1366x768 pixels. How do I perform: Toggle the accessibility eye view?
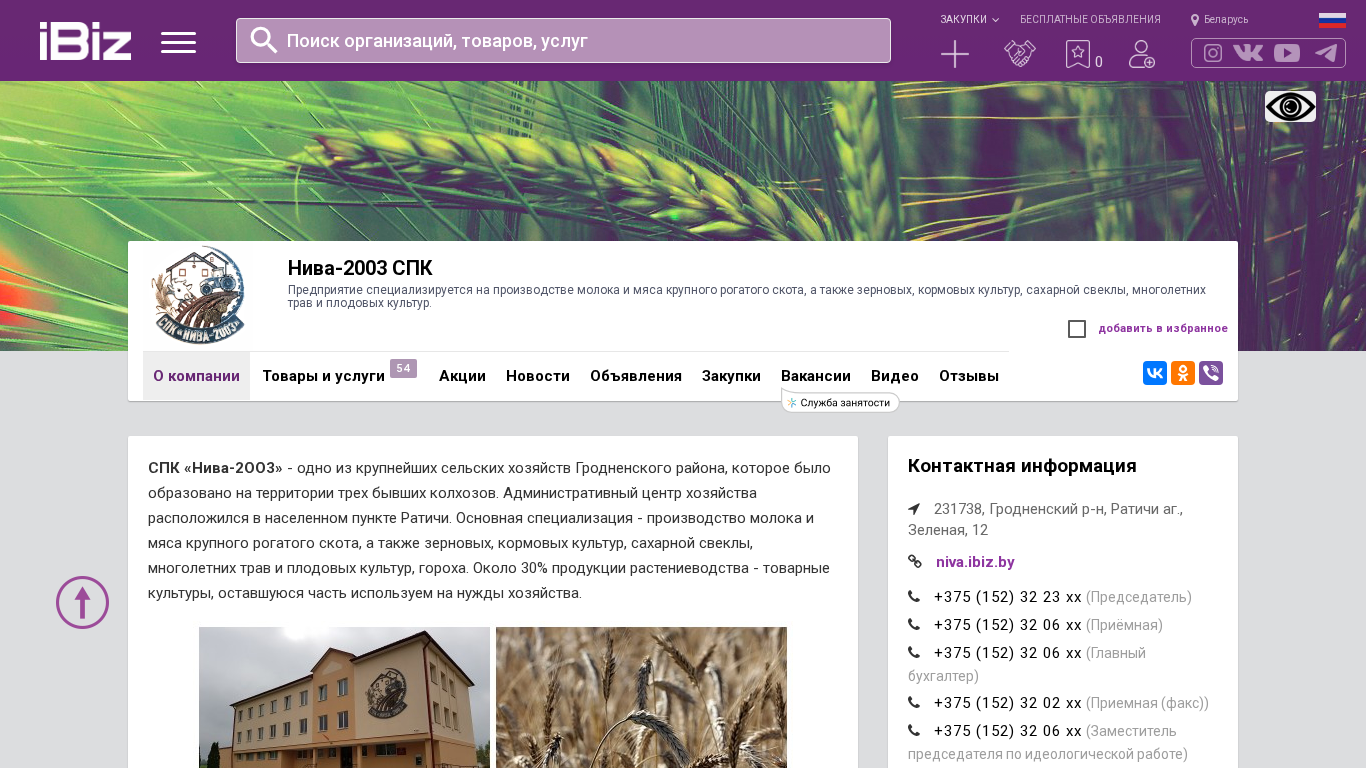point(1290,106)
